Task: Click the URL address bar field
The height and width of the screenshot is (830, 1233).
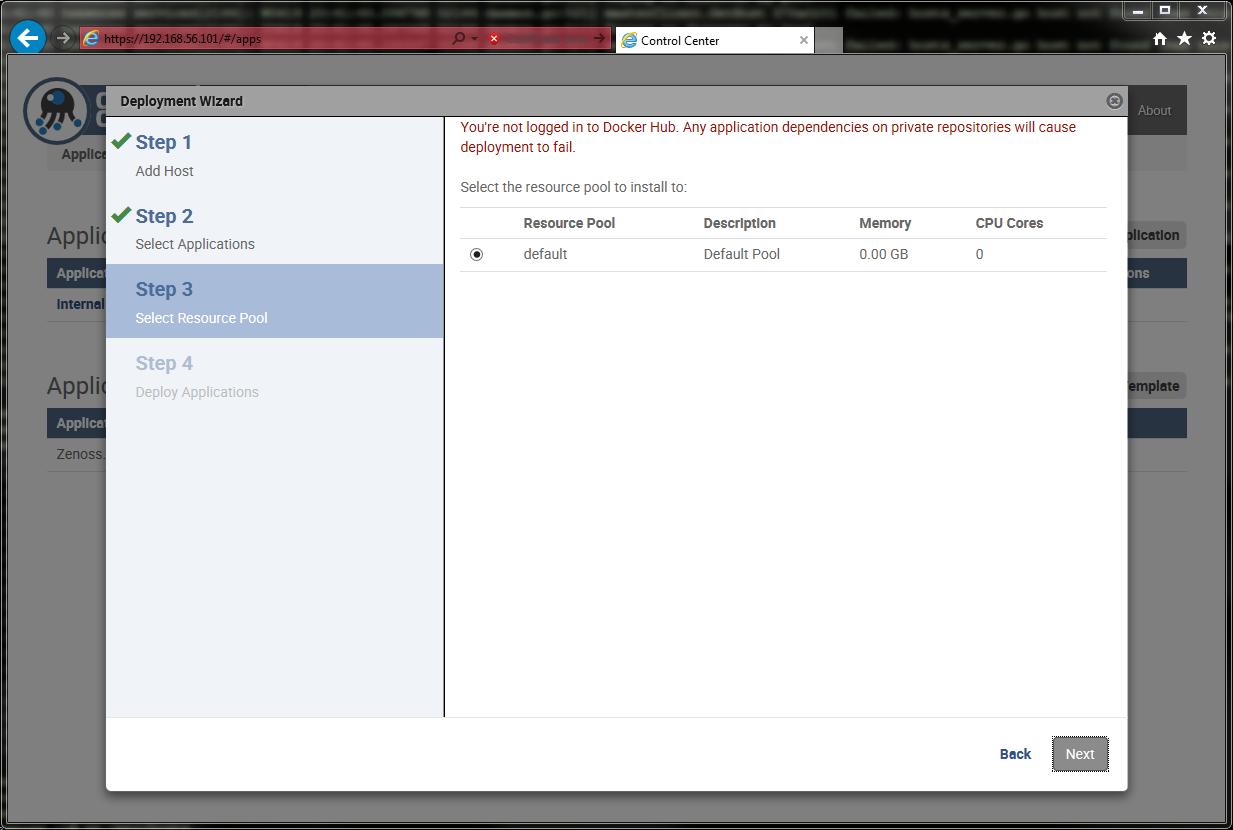Action: 270,39
